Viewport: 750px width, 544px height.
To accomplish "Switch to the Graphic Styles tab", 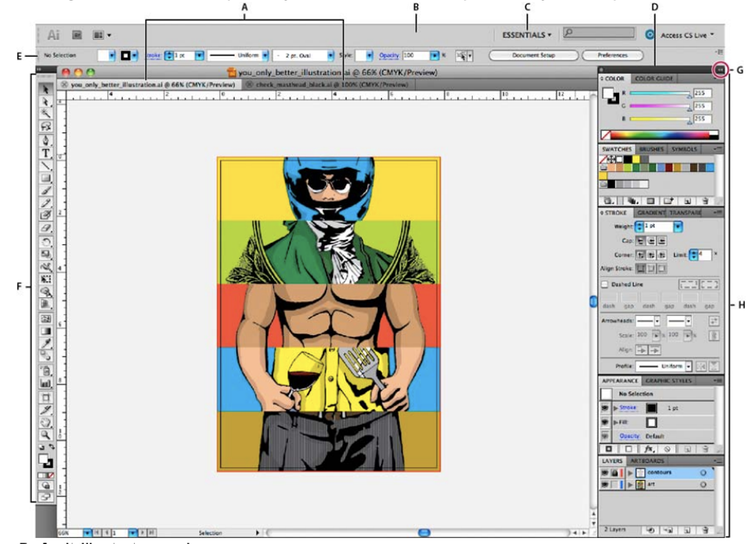I will pos(668,381).
